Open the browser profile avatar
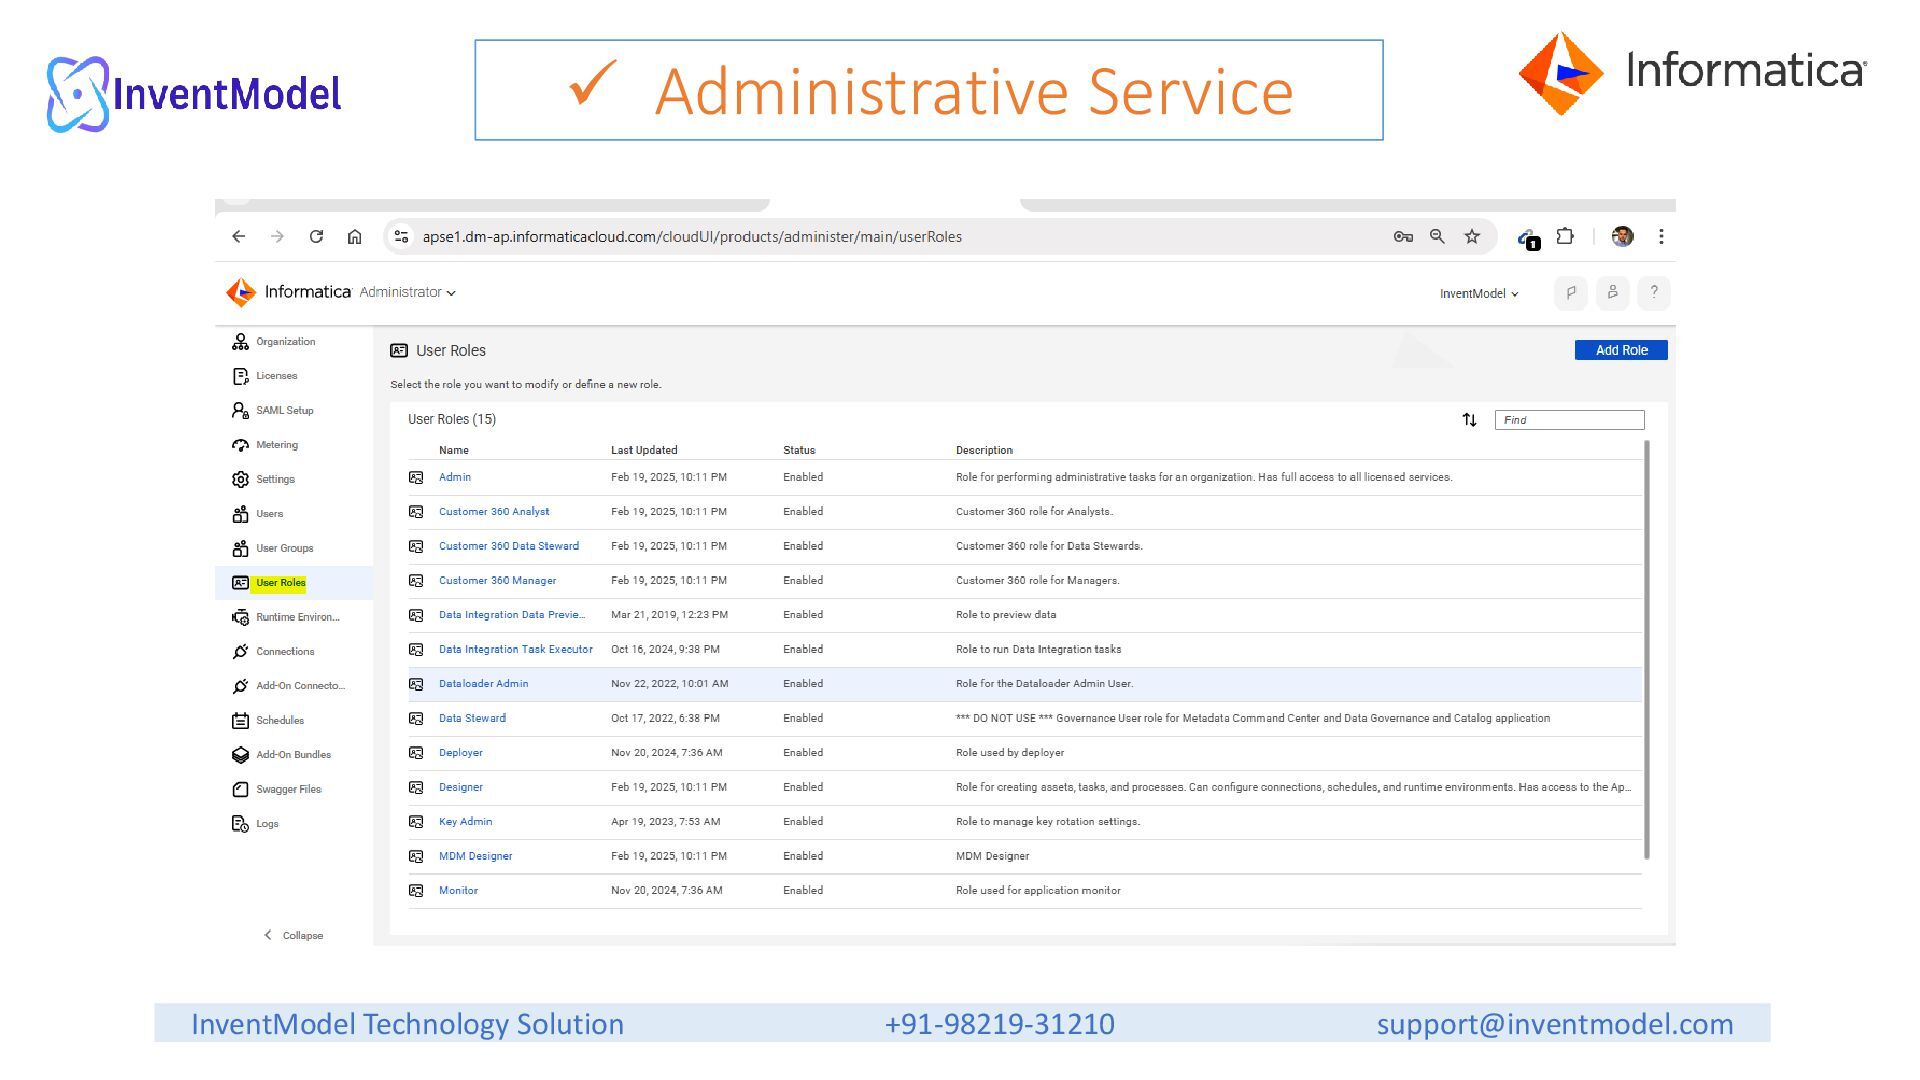 (x=1622, y=237)
